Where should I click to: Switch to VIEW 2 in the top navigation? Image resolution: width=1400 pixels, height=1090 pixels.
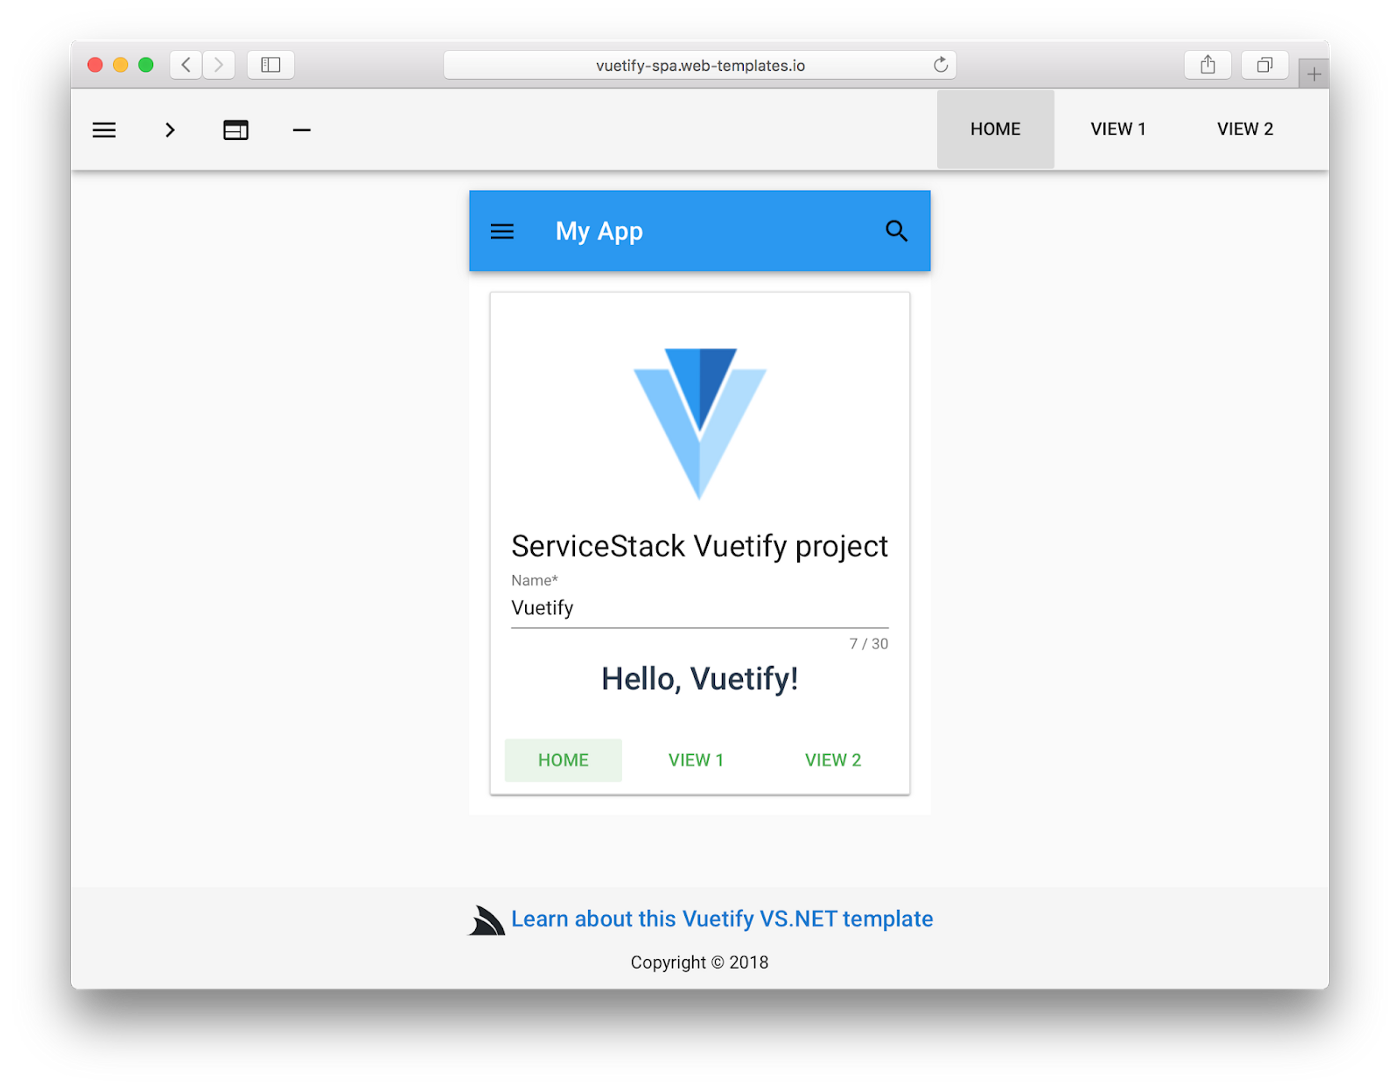(1245, 128)
